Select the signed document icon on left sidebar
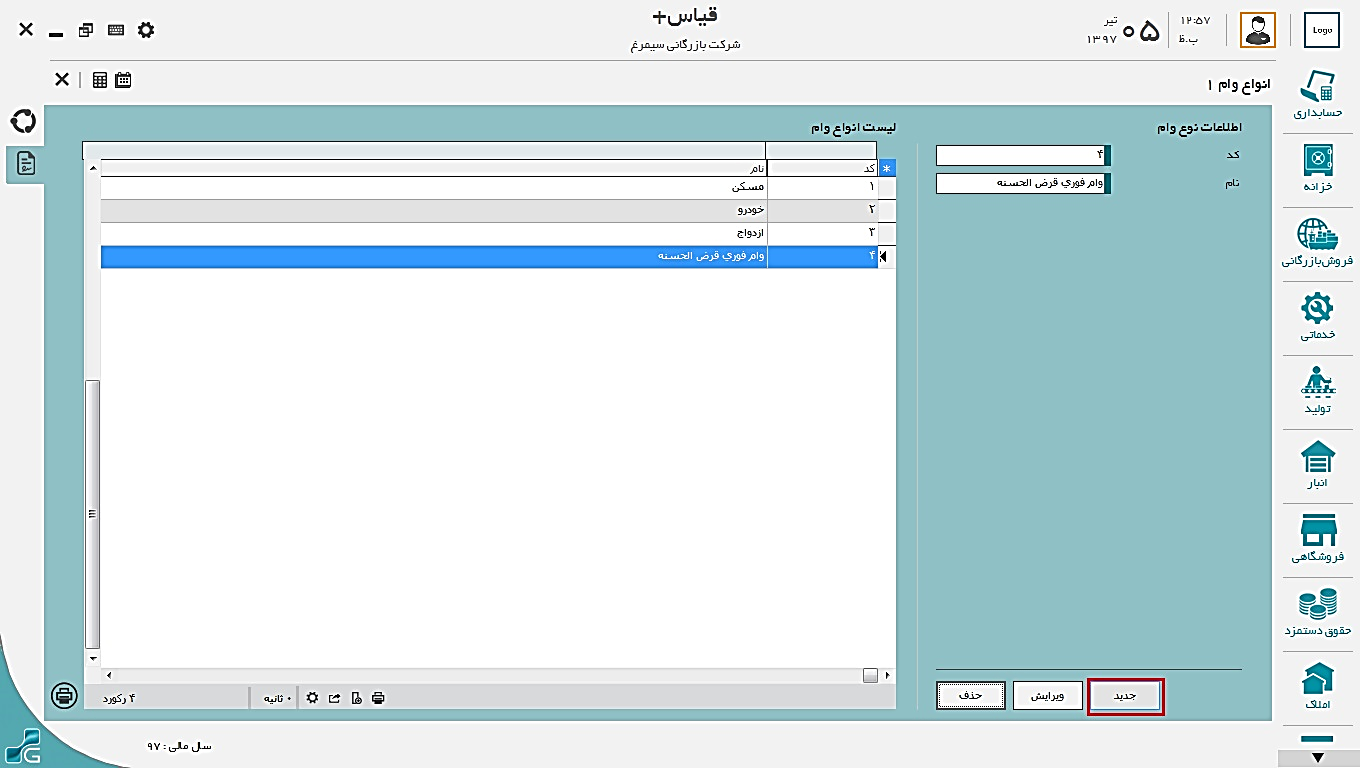This screenshot has height=768, width=1360. [26, 163]
